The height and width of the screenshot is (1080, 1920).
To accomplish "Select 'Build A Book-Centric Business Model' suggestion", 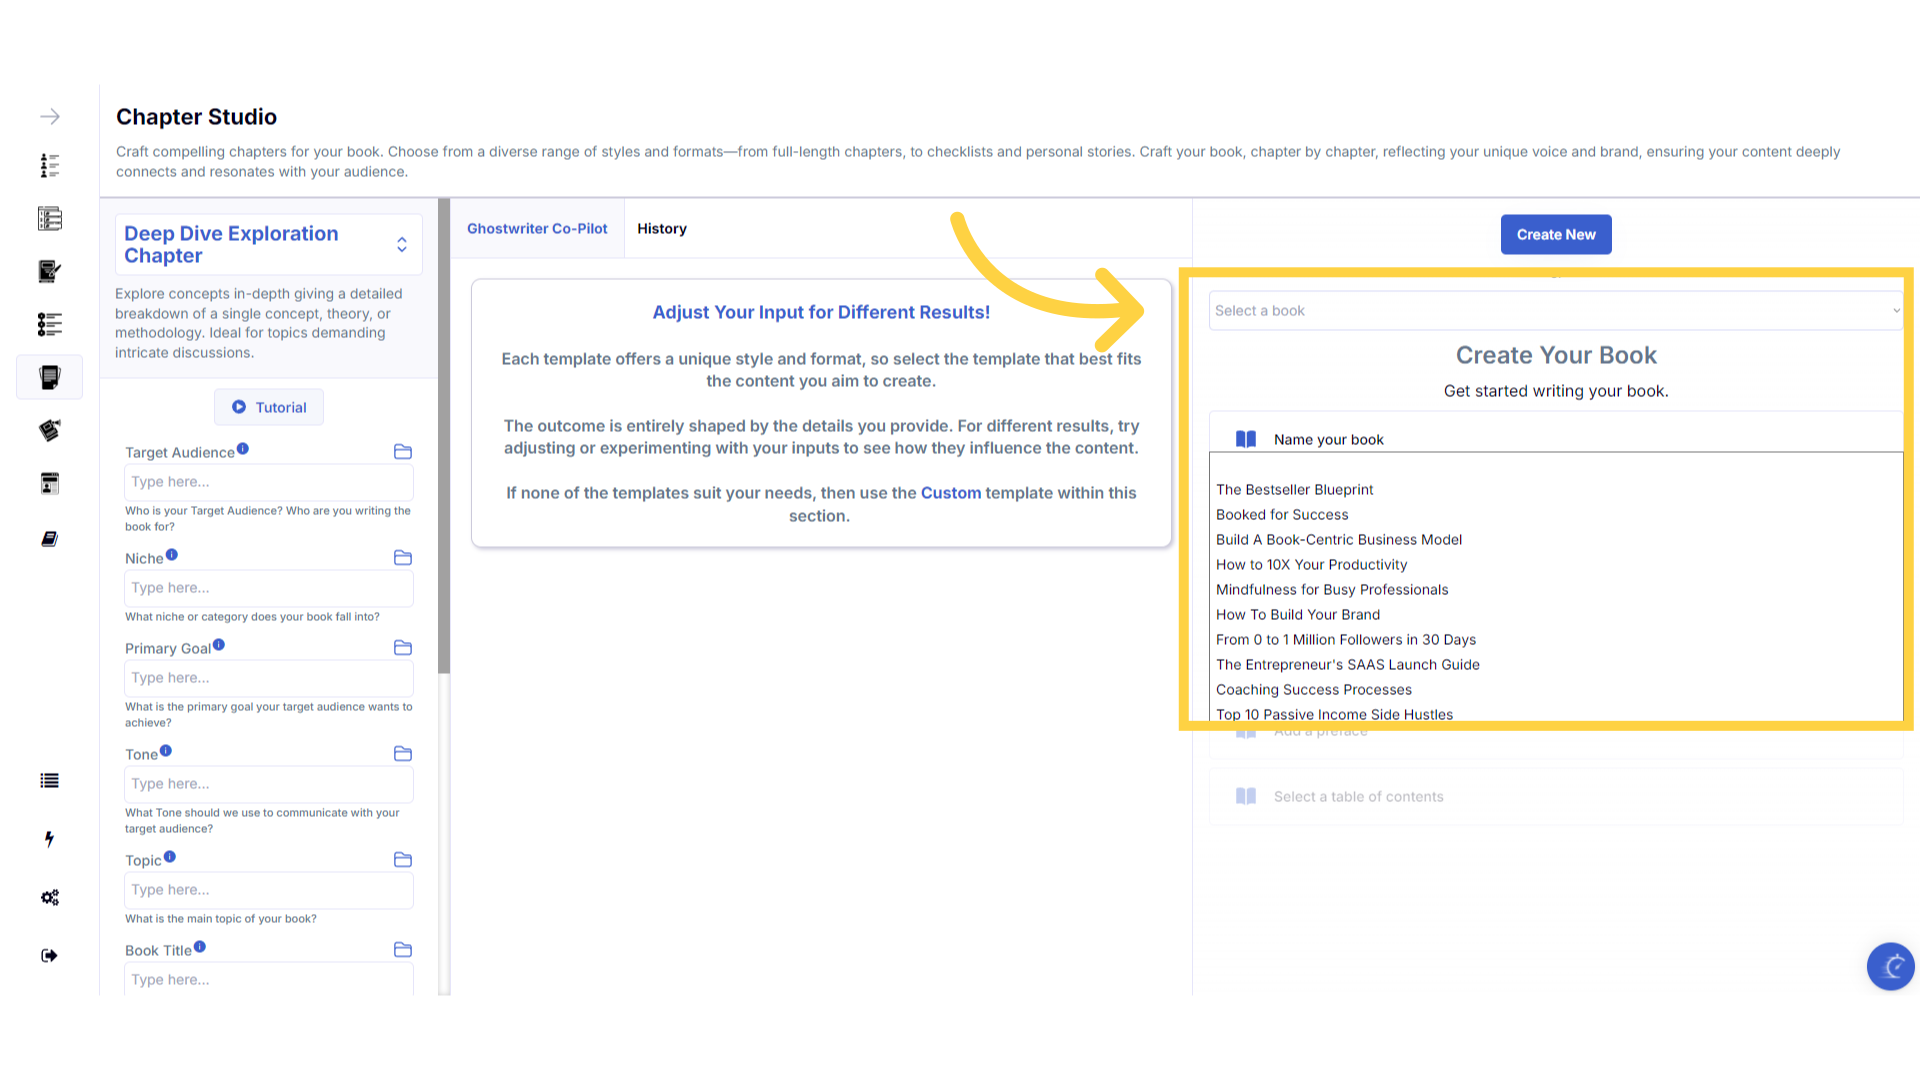I will [x=1339, y=540].
